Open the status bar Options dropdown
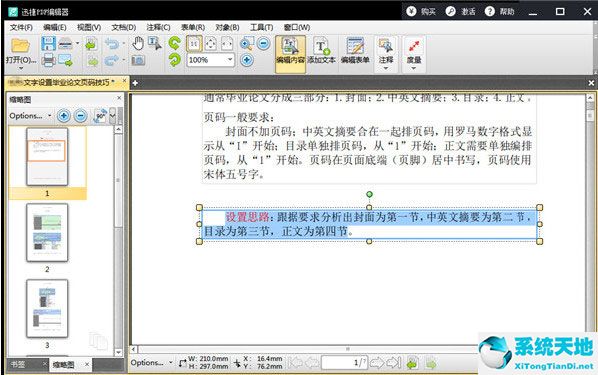The width and height of the screenshot is (598, 375). pos(151,362)
